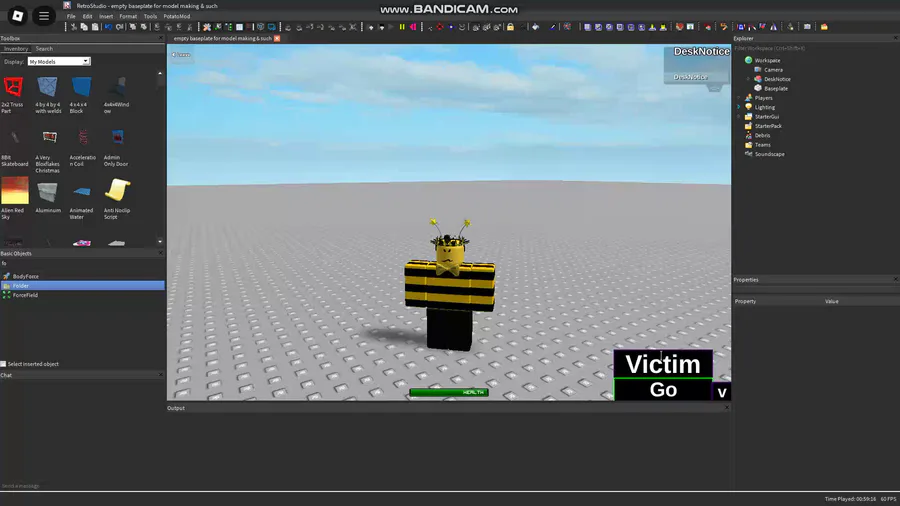Select Camera in Explorer tree
Viewport: 900px width, 506px height.
[773, 70]
